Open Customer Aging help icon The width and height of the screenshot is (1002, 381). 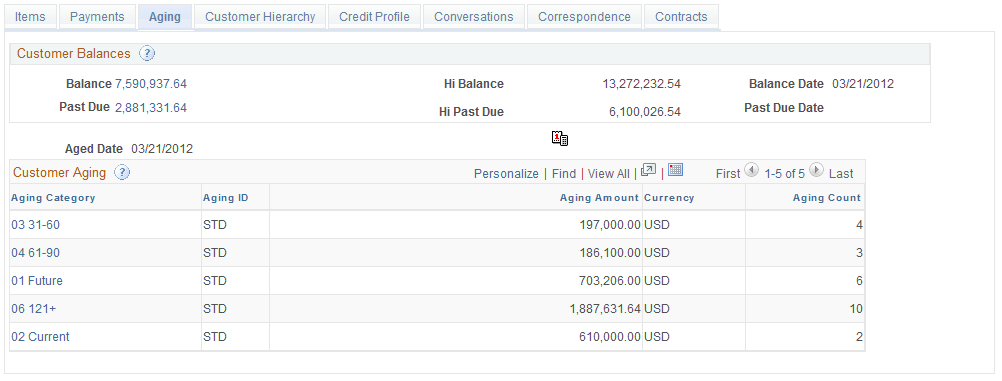tap(121, 173)
